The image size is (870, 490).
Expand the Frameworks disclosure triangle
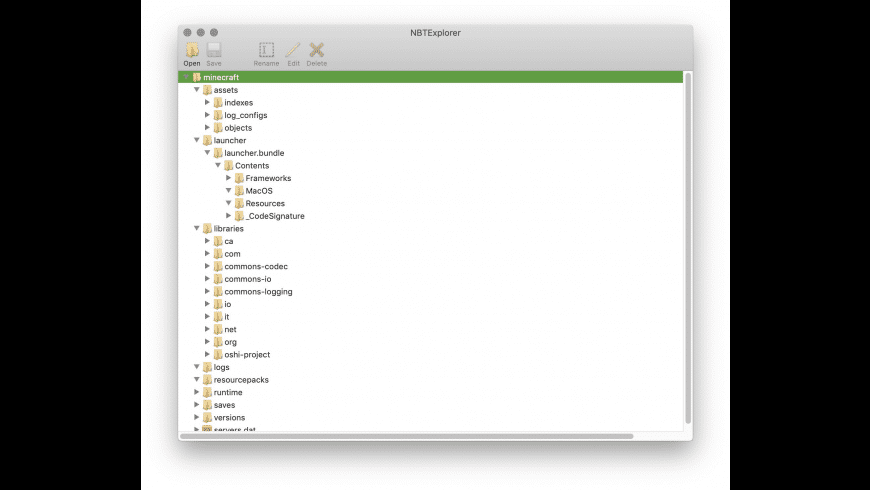click(228, 178)
